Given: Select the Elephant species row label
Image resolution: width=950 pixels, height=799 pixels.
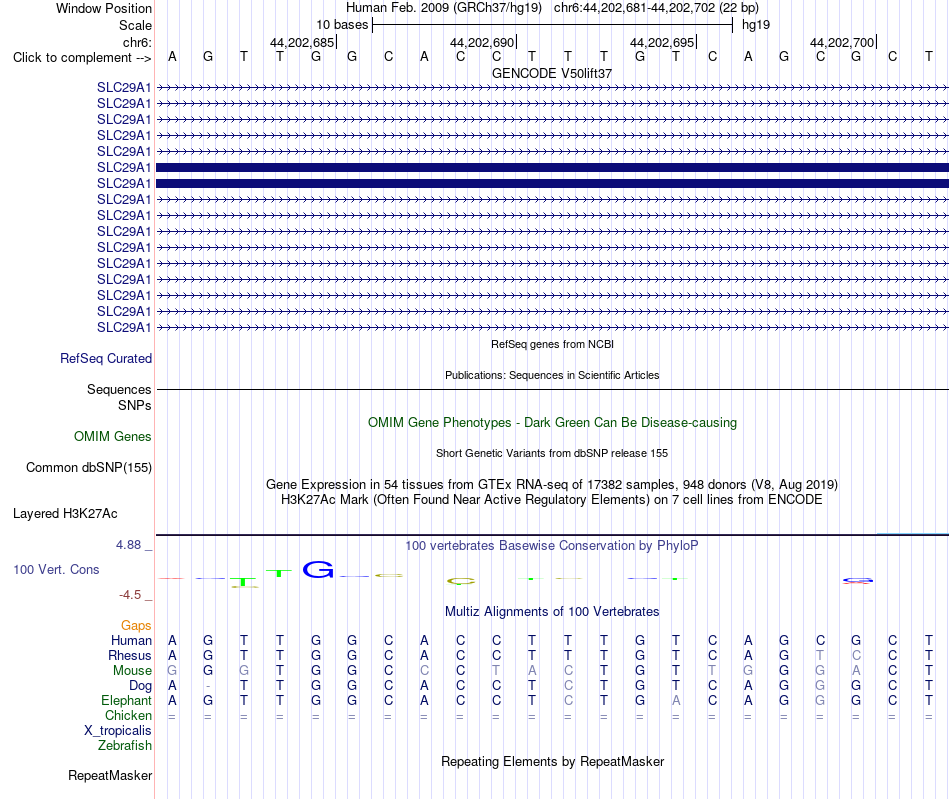Looking at the screenshot, I should click(127, 701).
